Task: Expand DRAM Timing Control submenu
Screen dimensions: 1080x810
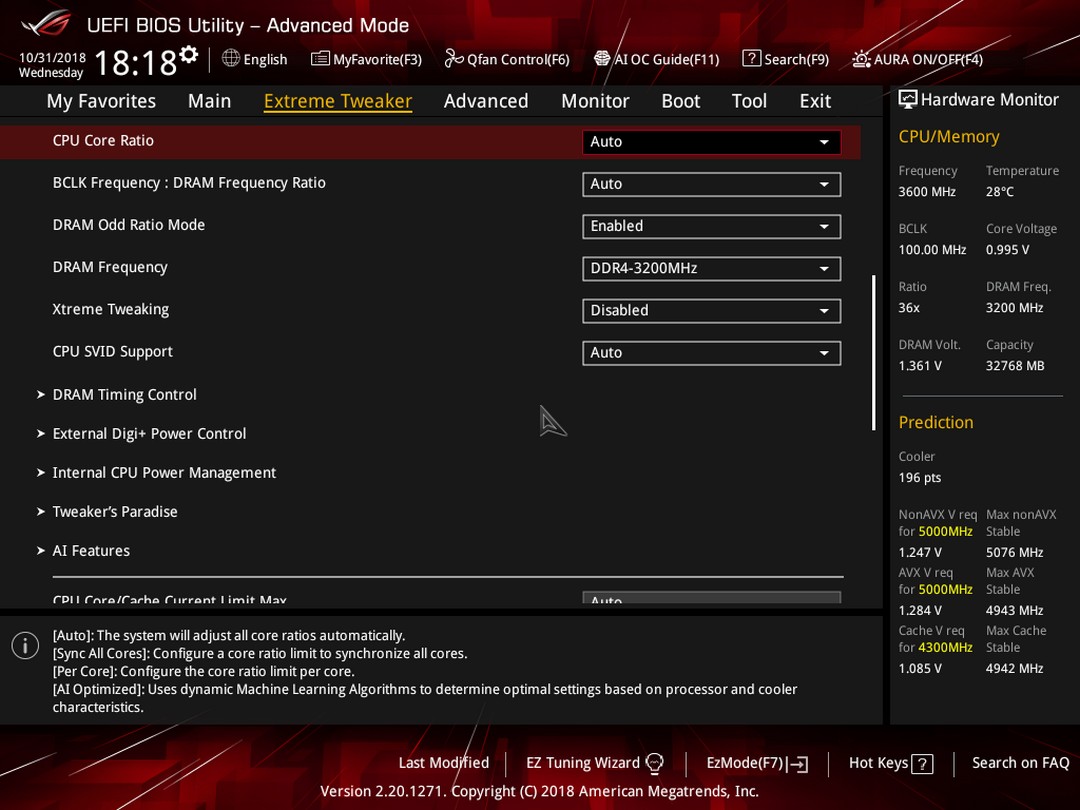Action: pos(124,395)
